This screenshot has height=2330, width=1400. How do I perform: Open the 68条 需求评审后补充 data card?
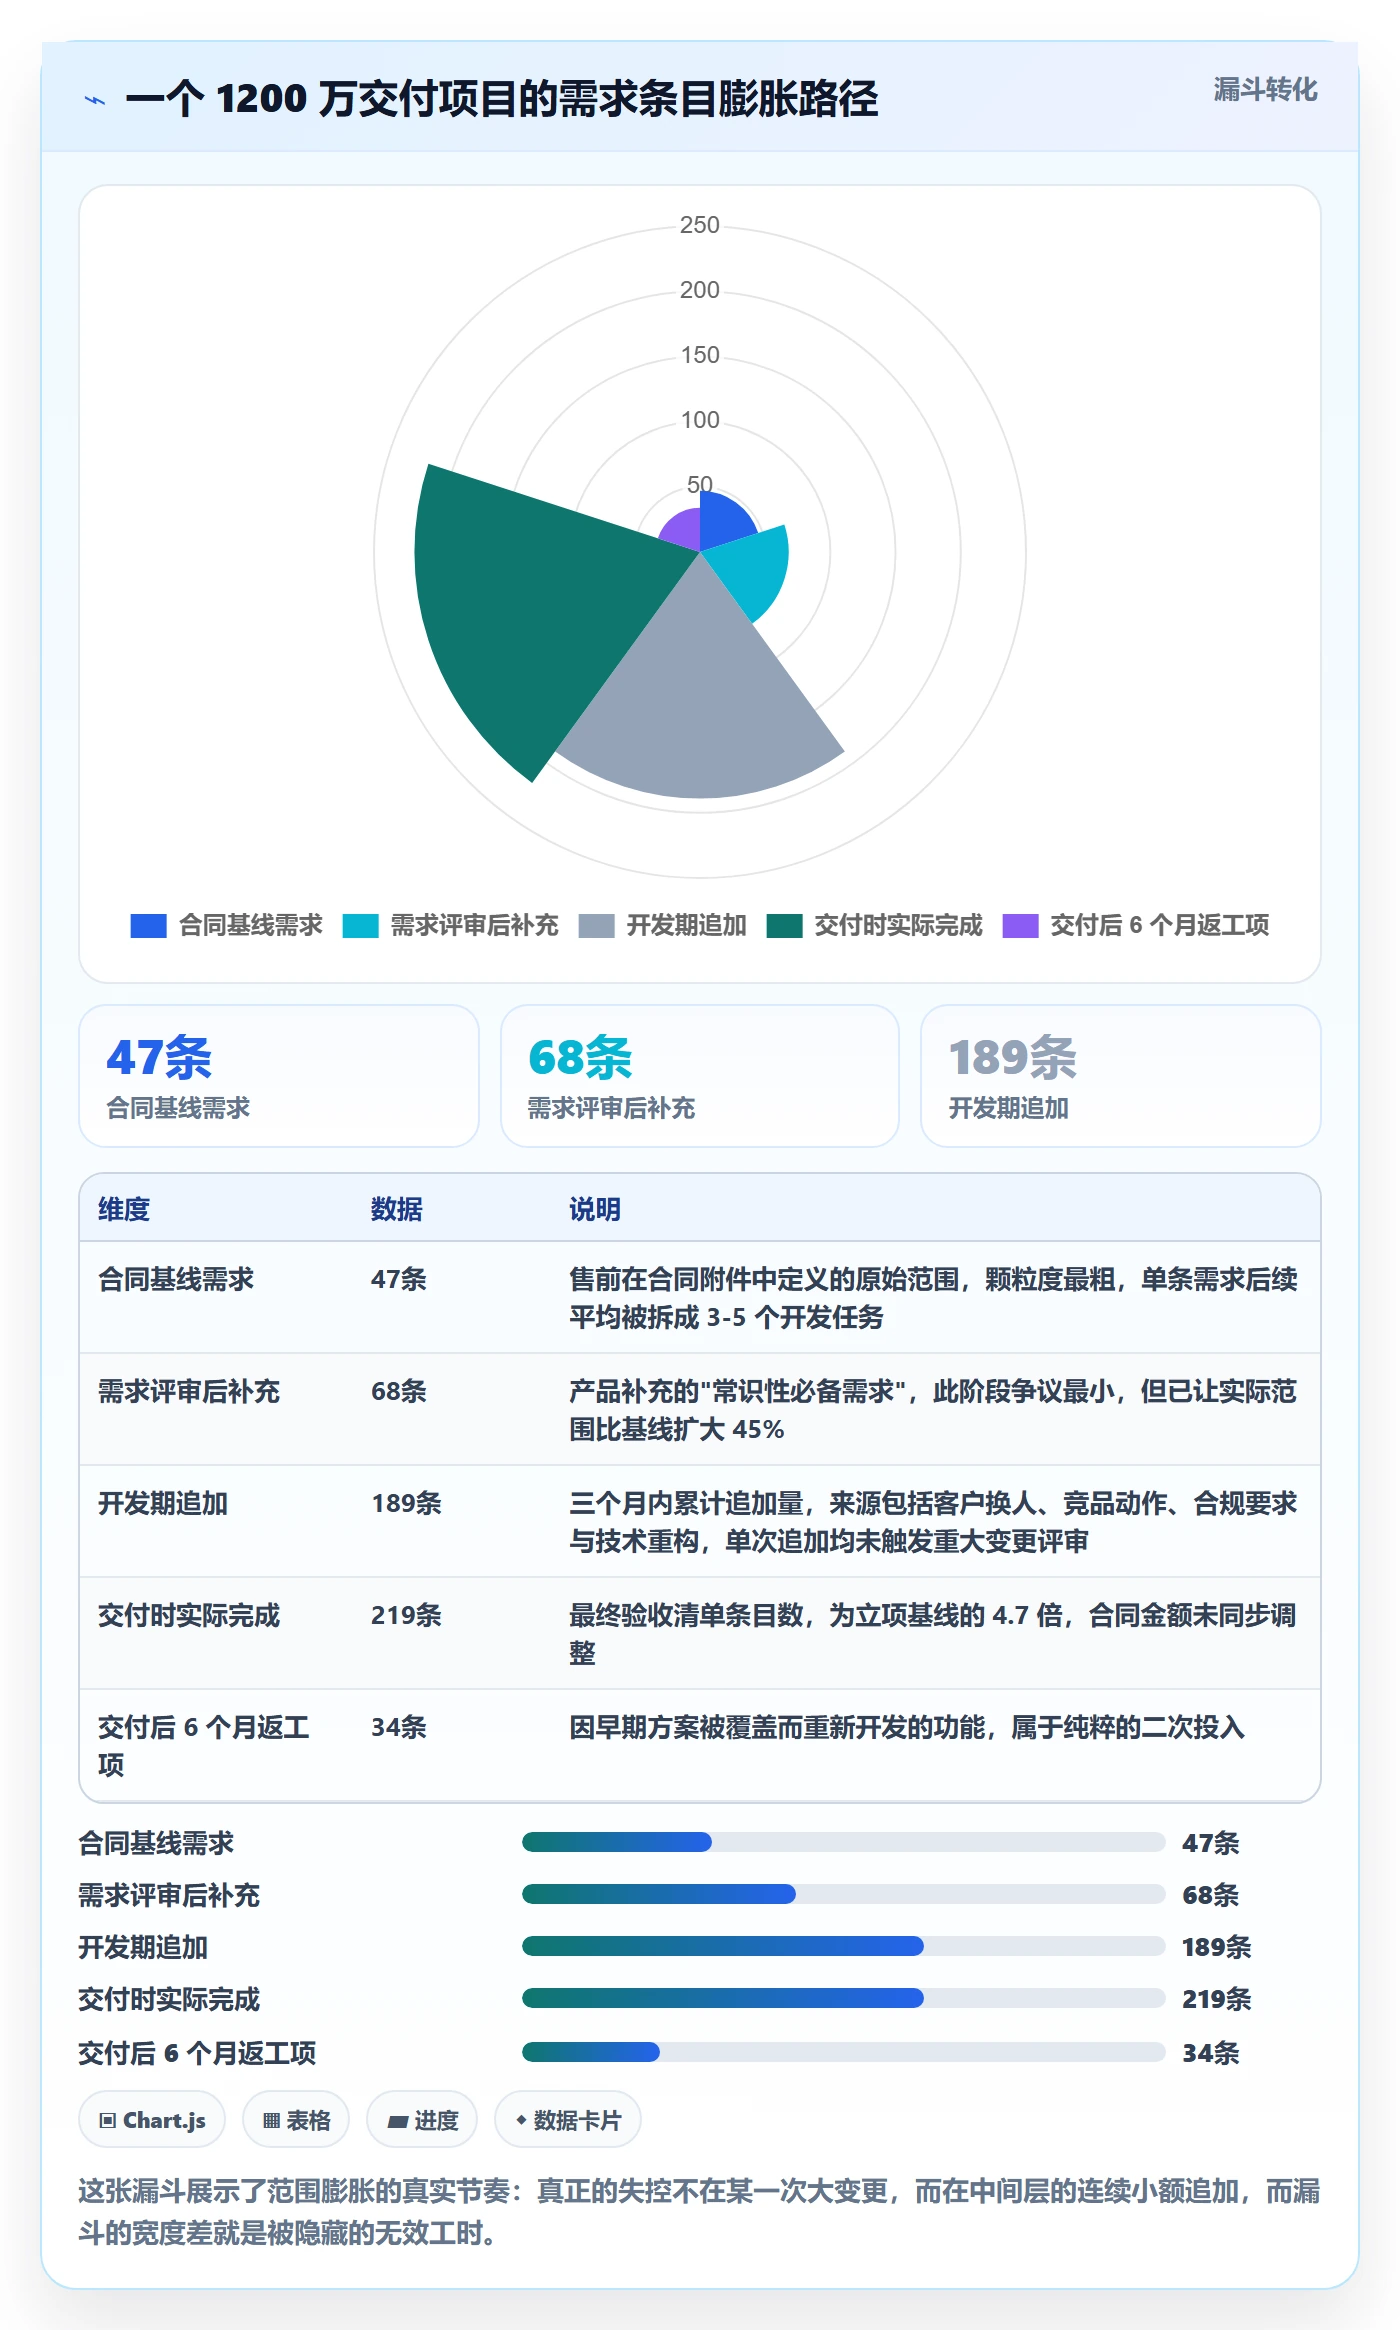click(700, 1076)
